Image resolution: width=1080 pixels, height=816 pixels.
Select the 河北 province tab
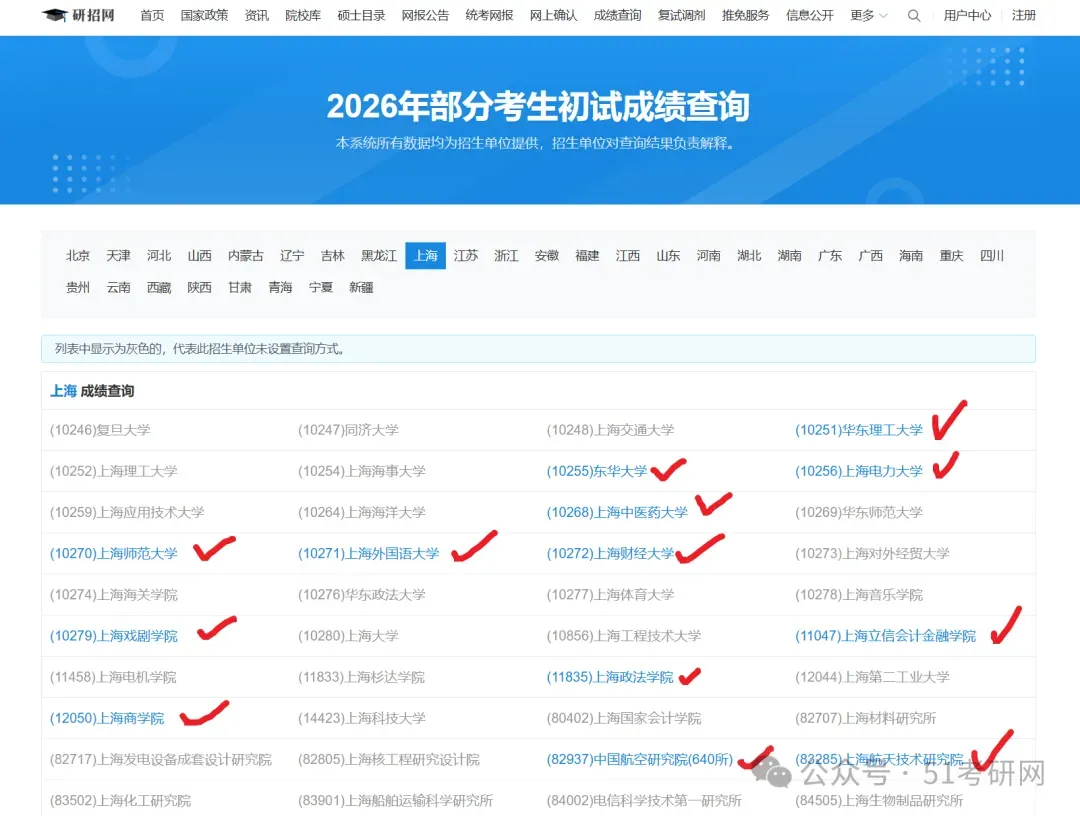coord(158,255)
